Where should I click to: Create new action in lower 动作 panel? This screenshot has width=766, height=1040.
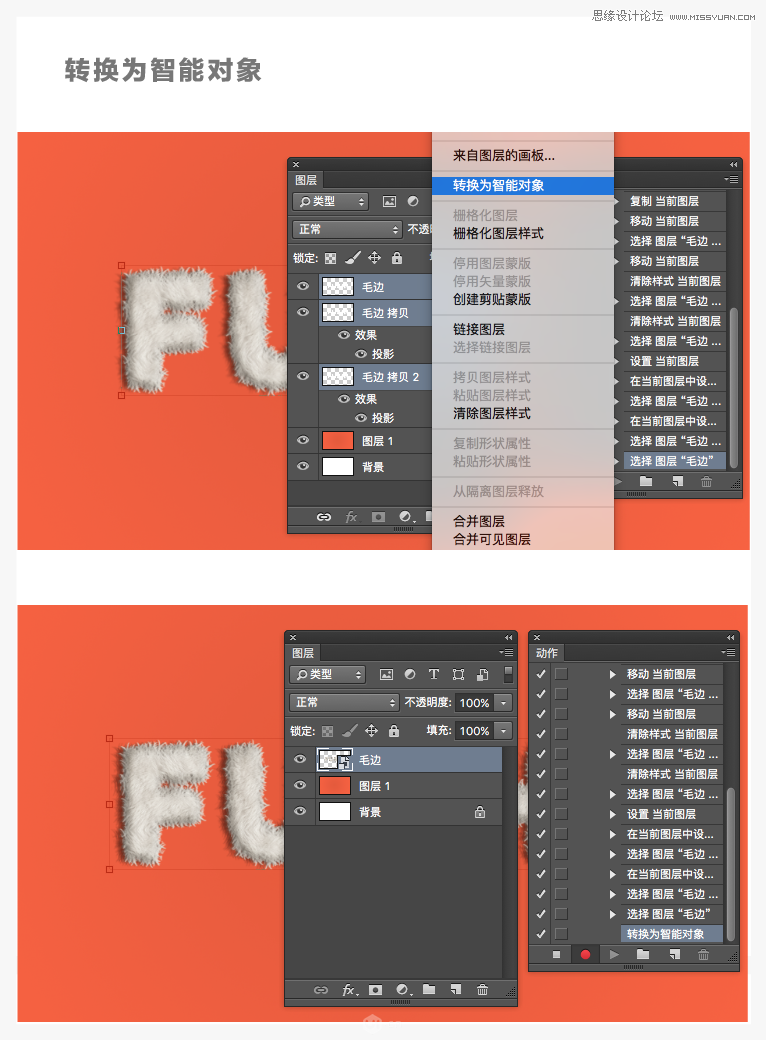tap(674, 954)
